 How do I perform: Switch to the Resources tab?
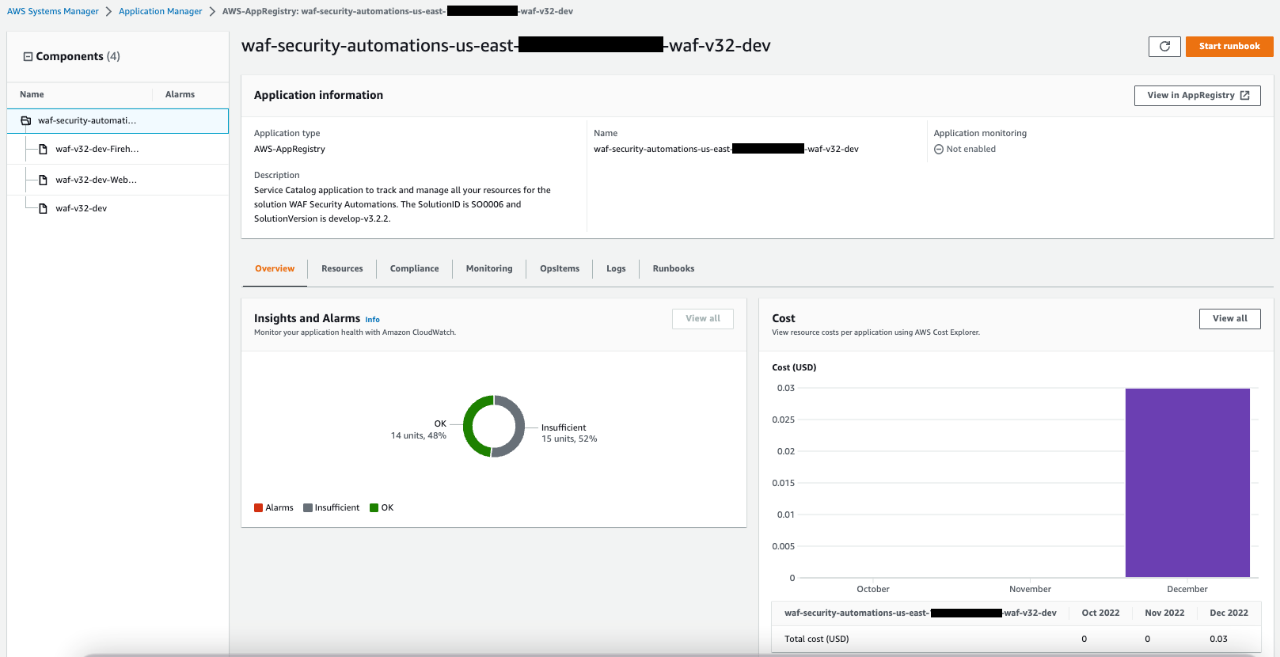click(x=342, y=268)
